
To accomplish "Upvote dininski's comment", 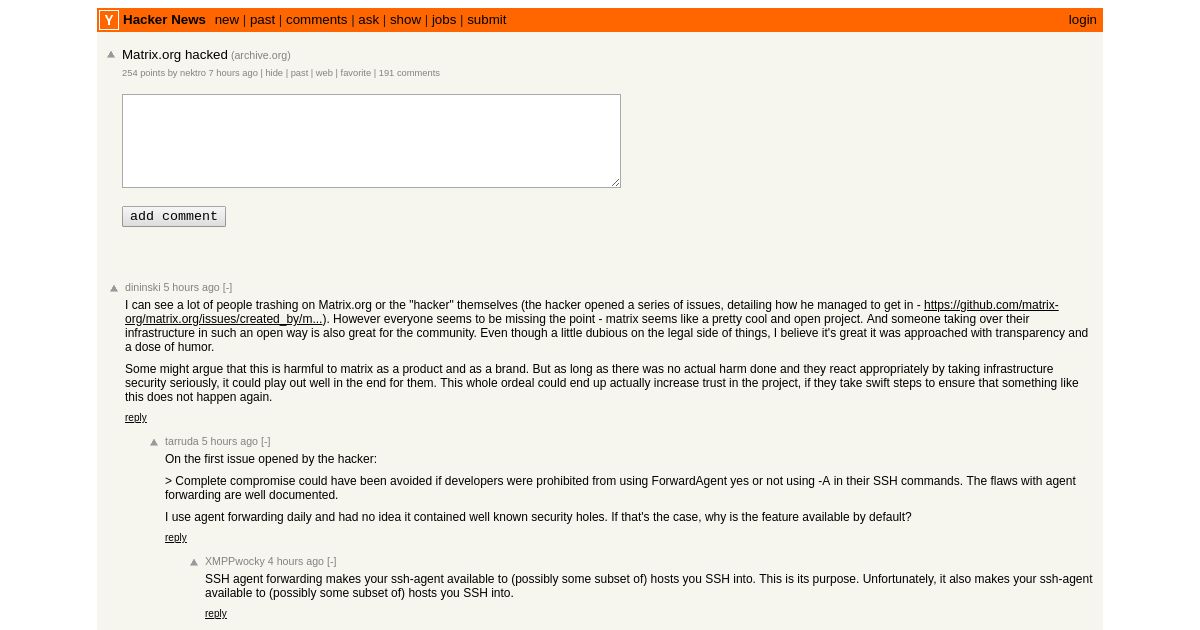I will (x=114, y=288).
